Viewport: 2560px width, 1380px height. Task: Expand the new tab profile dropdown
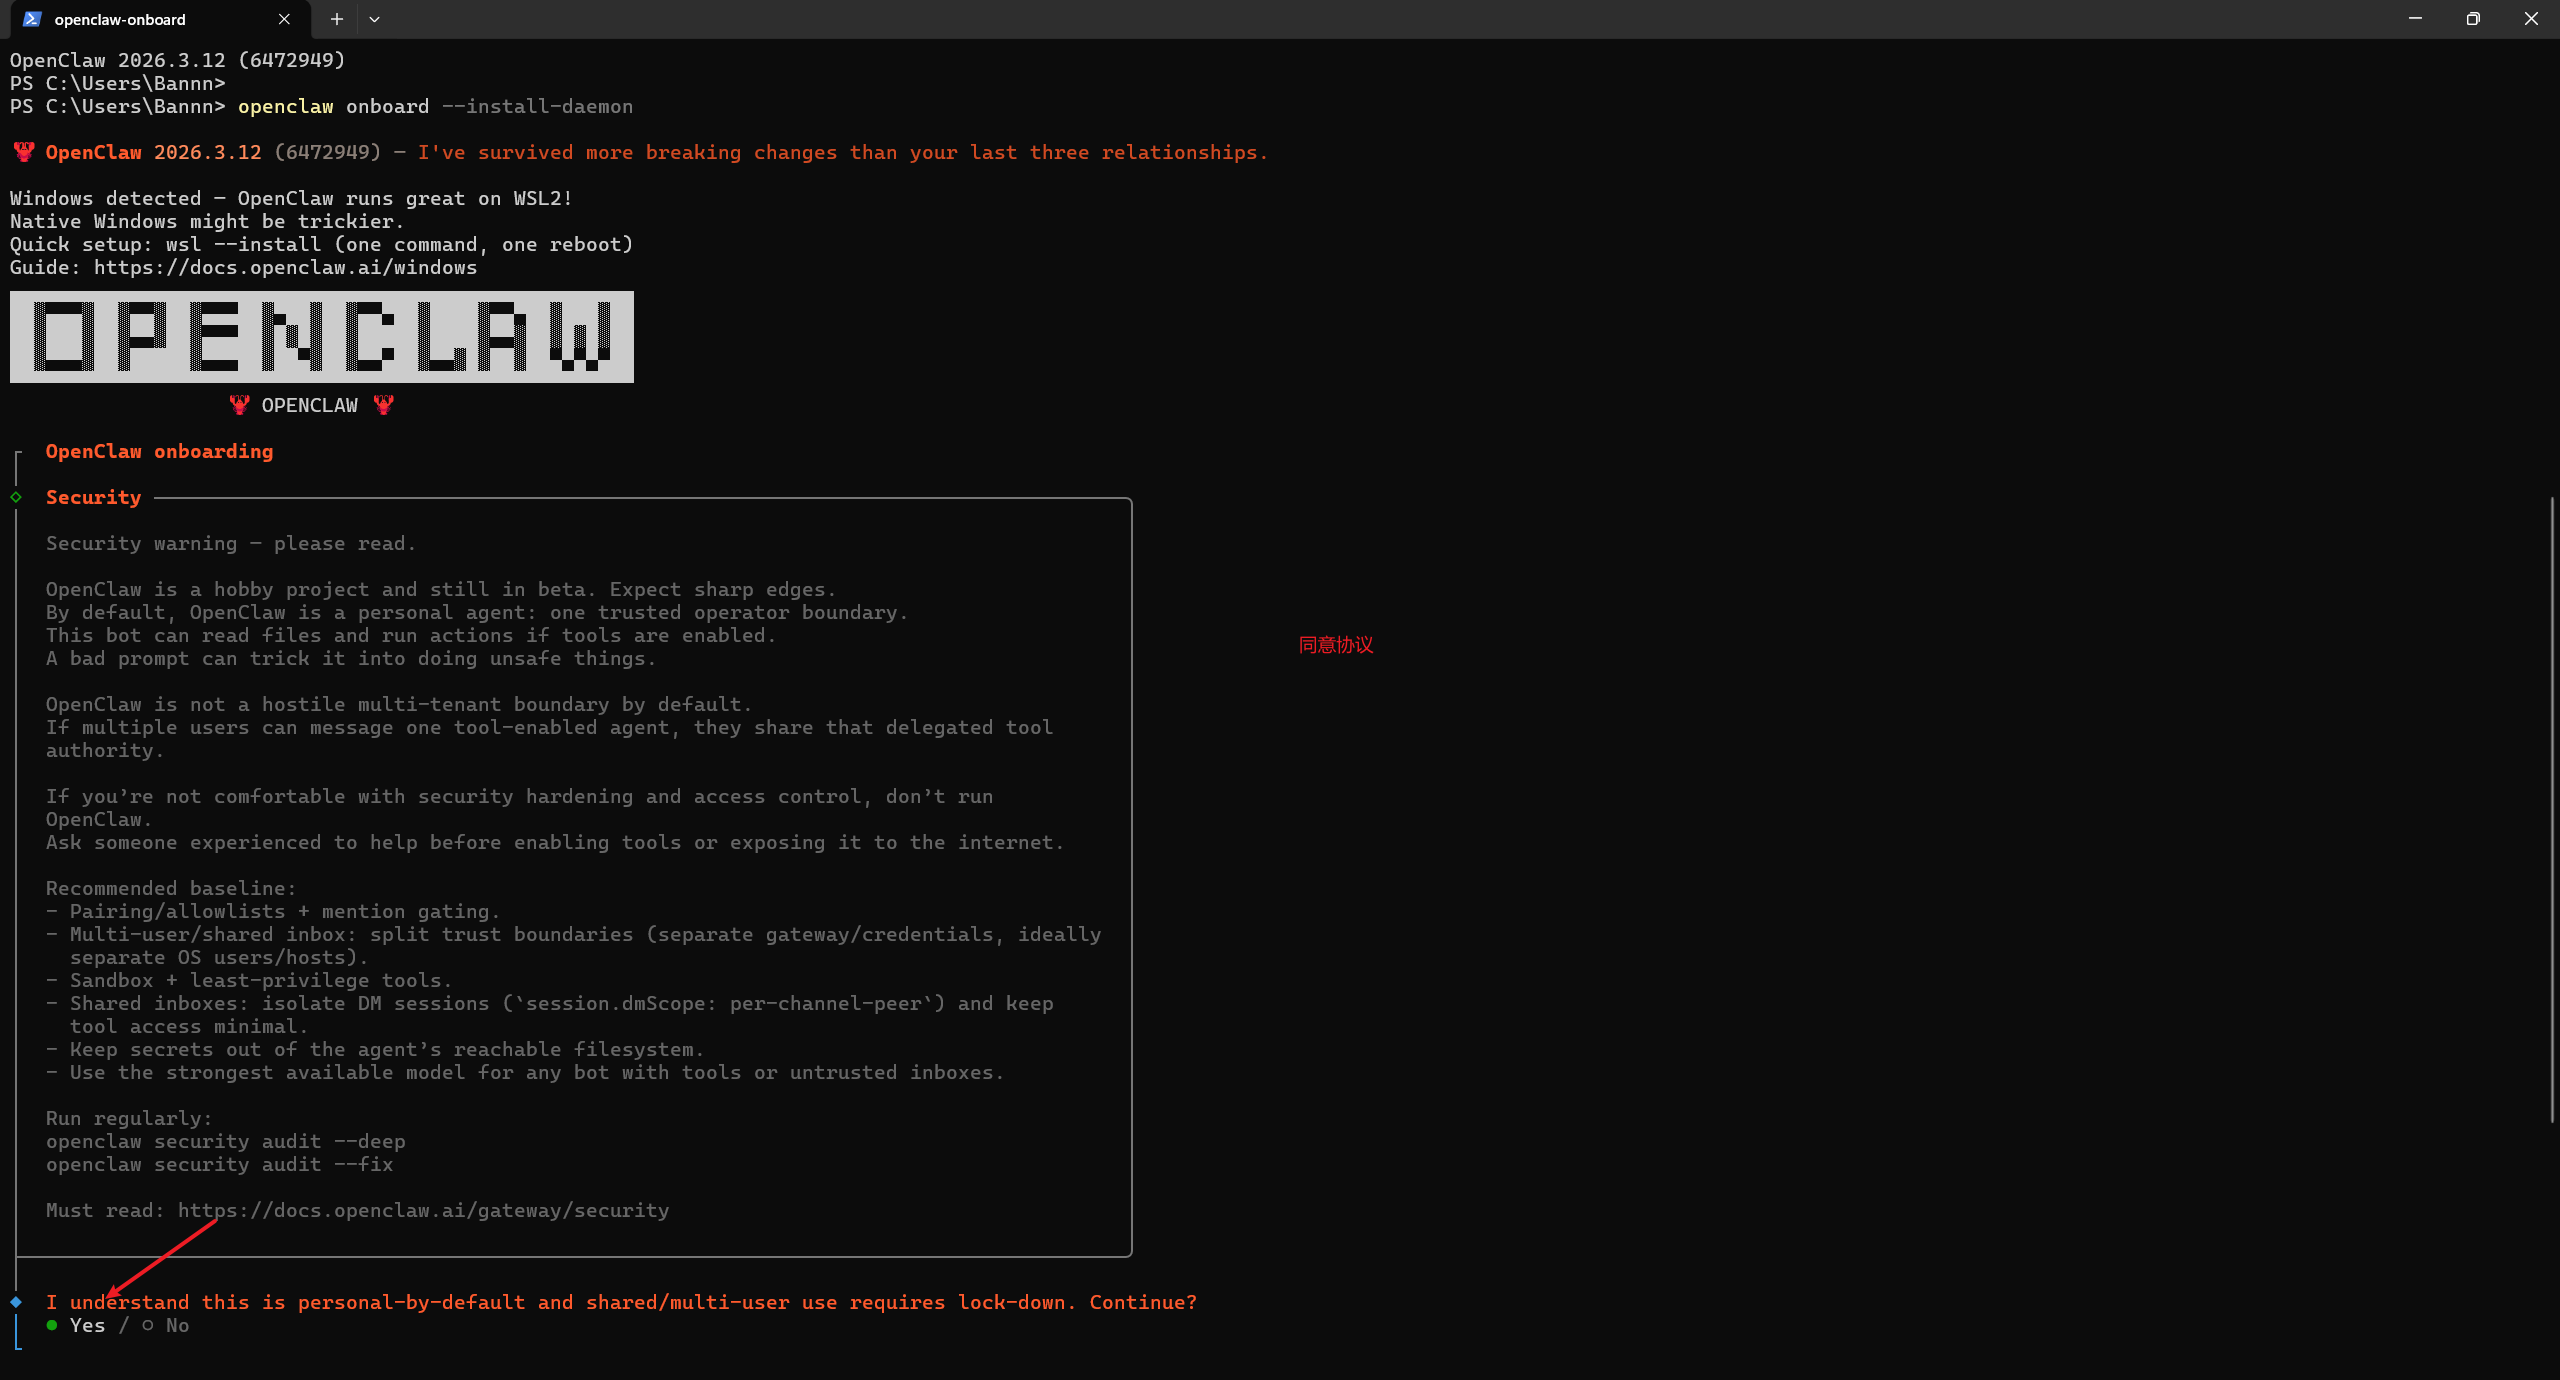[x=374, y=19]
